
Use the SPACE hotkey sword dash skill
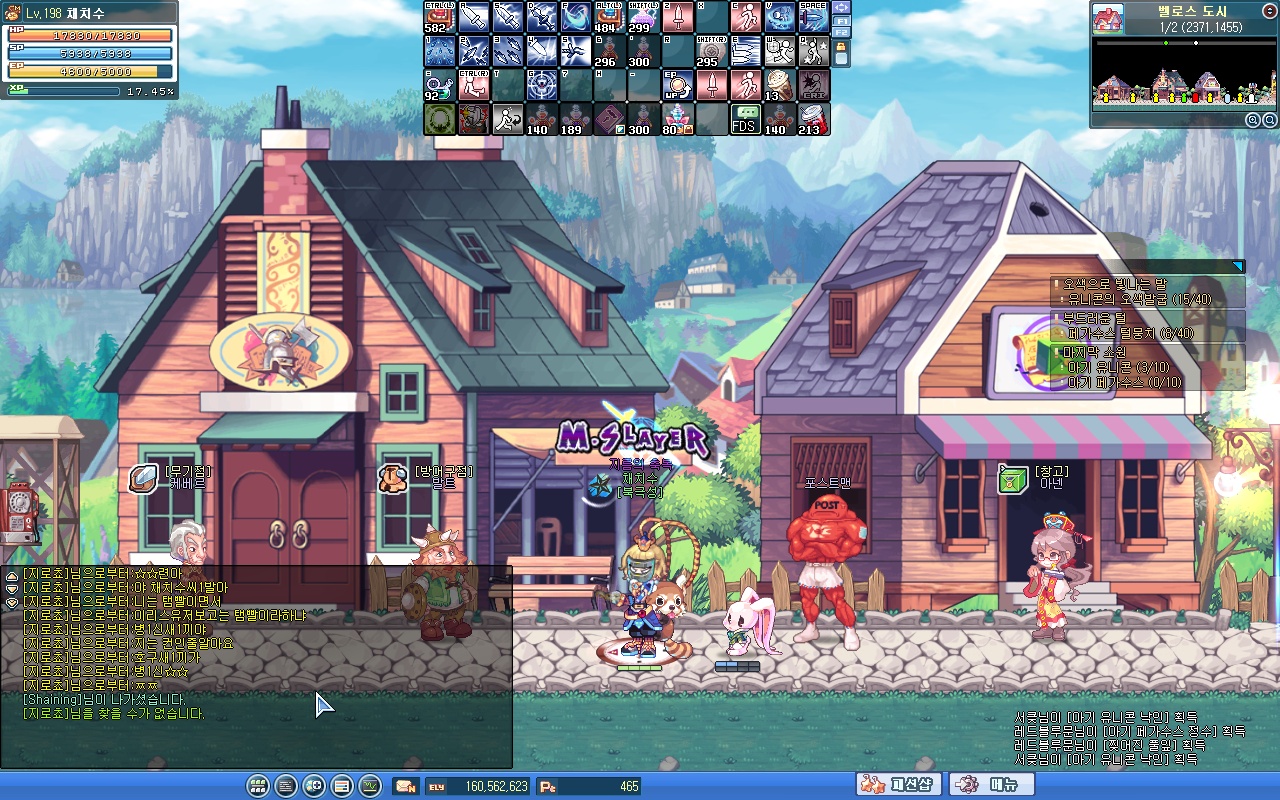coord(813,17)
